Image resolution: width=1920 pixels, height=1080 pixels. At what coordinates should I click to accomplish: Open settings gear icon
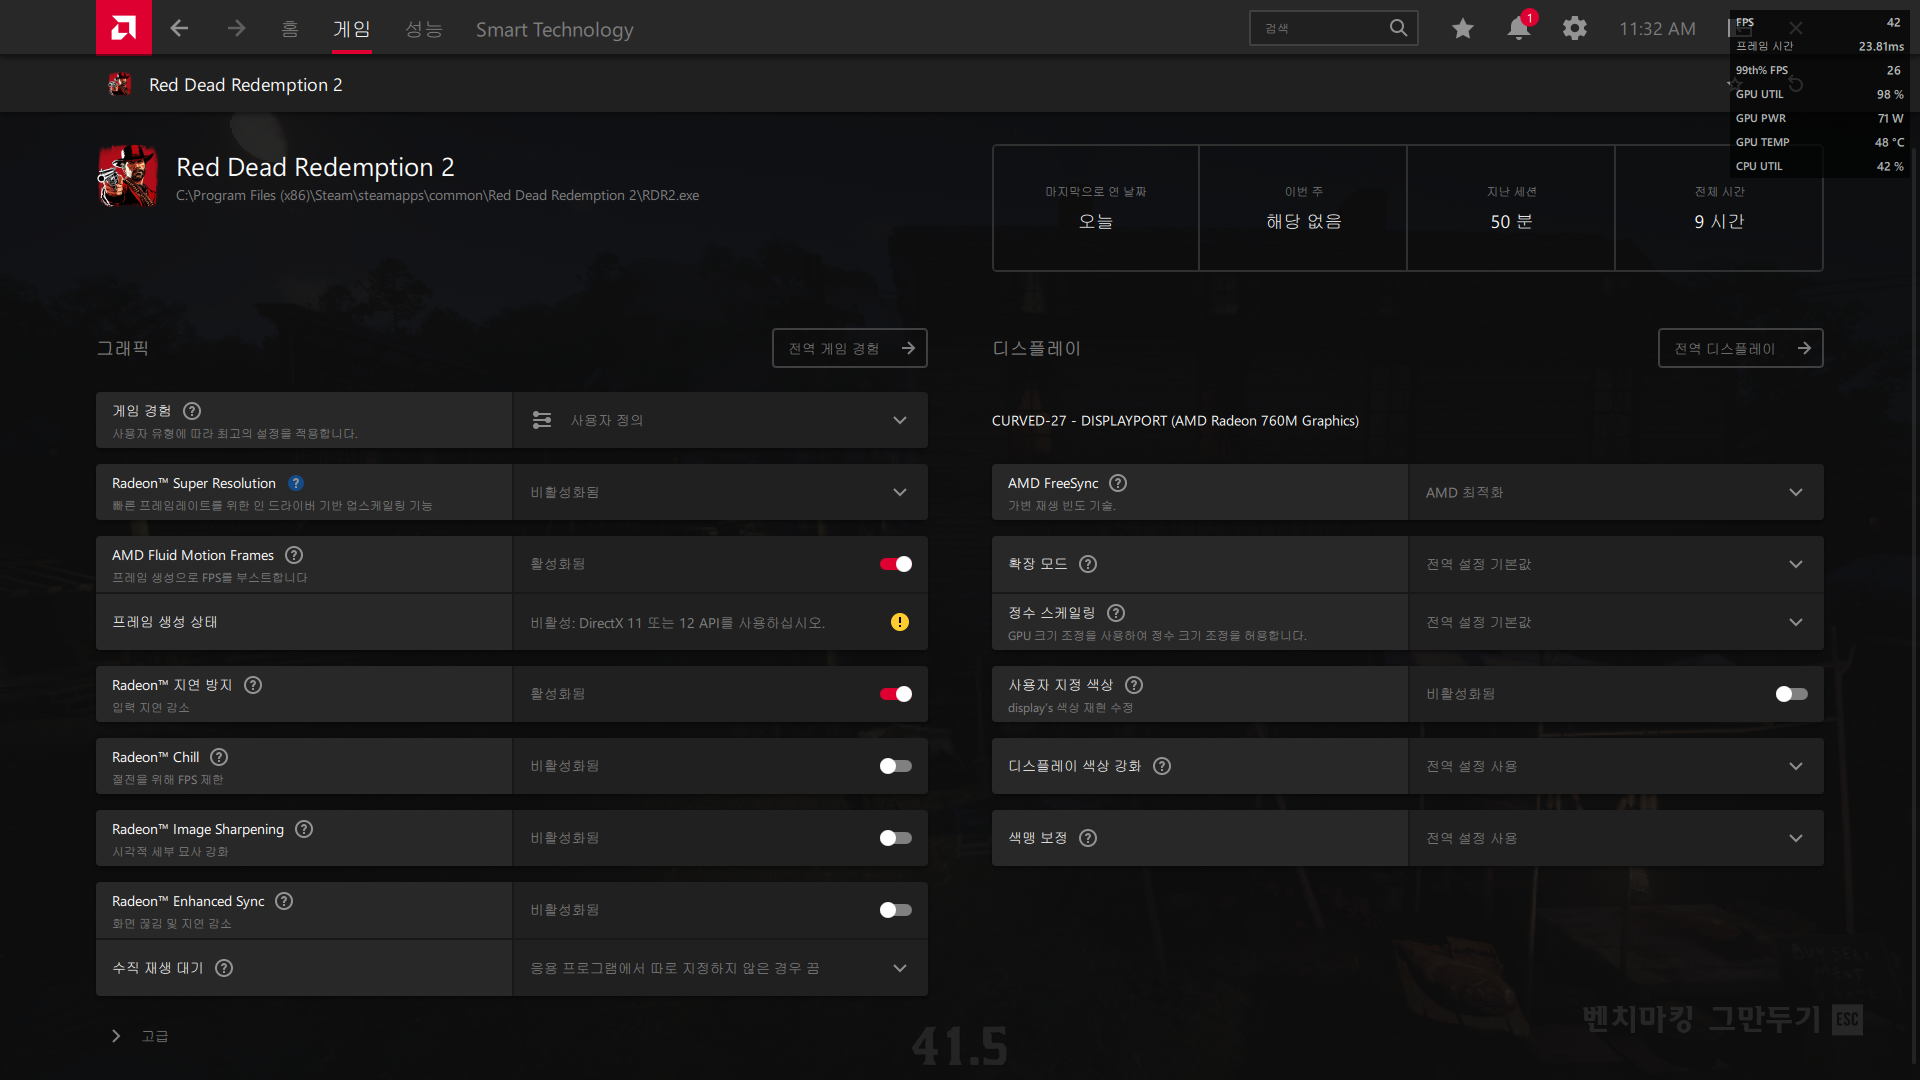tap(1575, 28)
